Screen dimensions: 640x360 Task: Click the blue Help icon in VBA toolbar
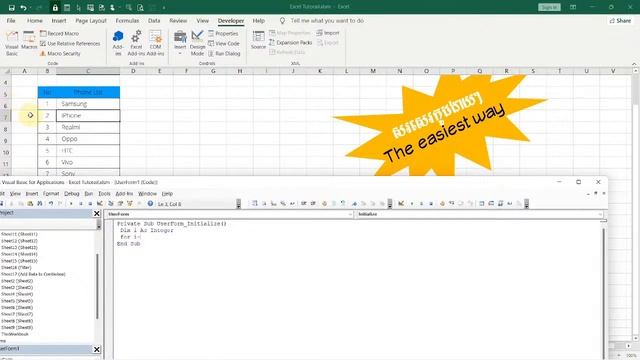click(150, 203)
